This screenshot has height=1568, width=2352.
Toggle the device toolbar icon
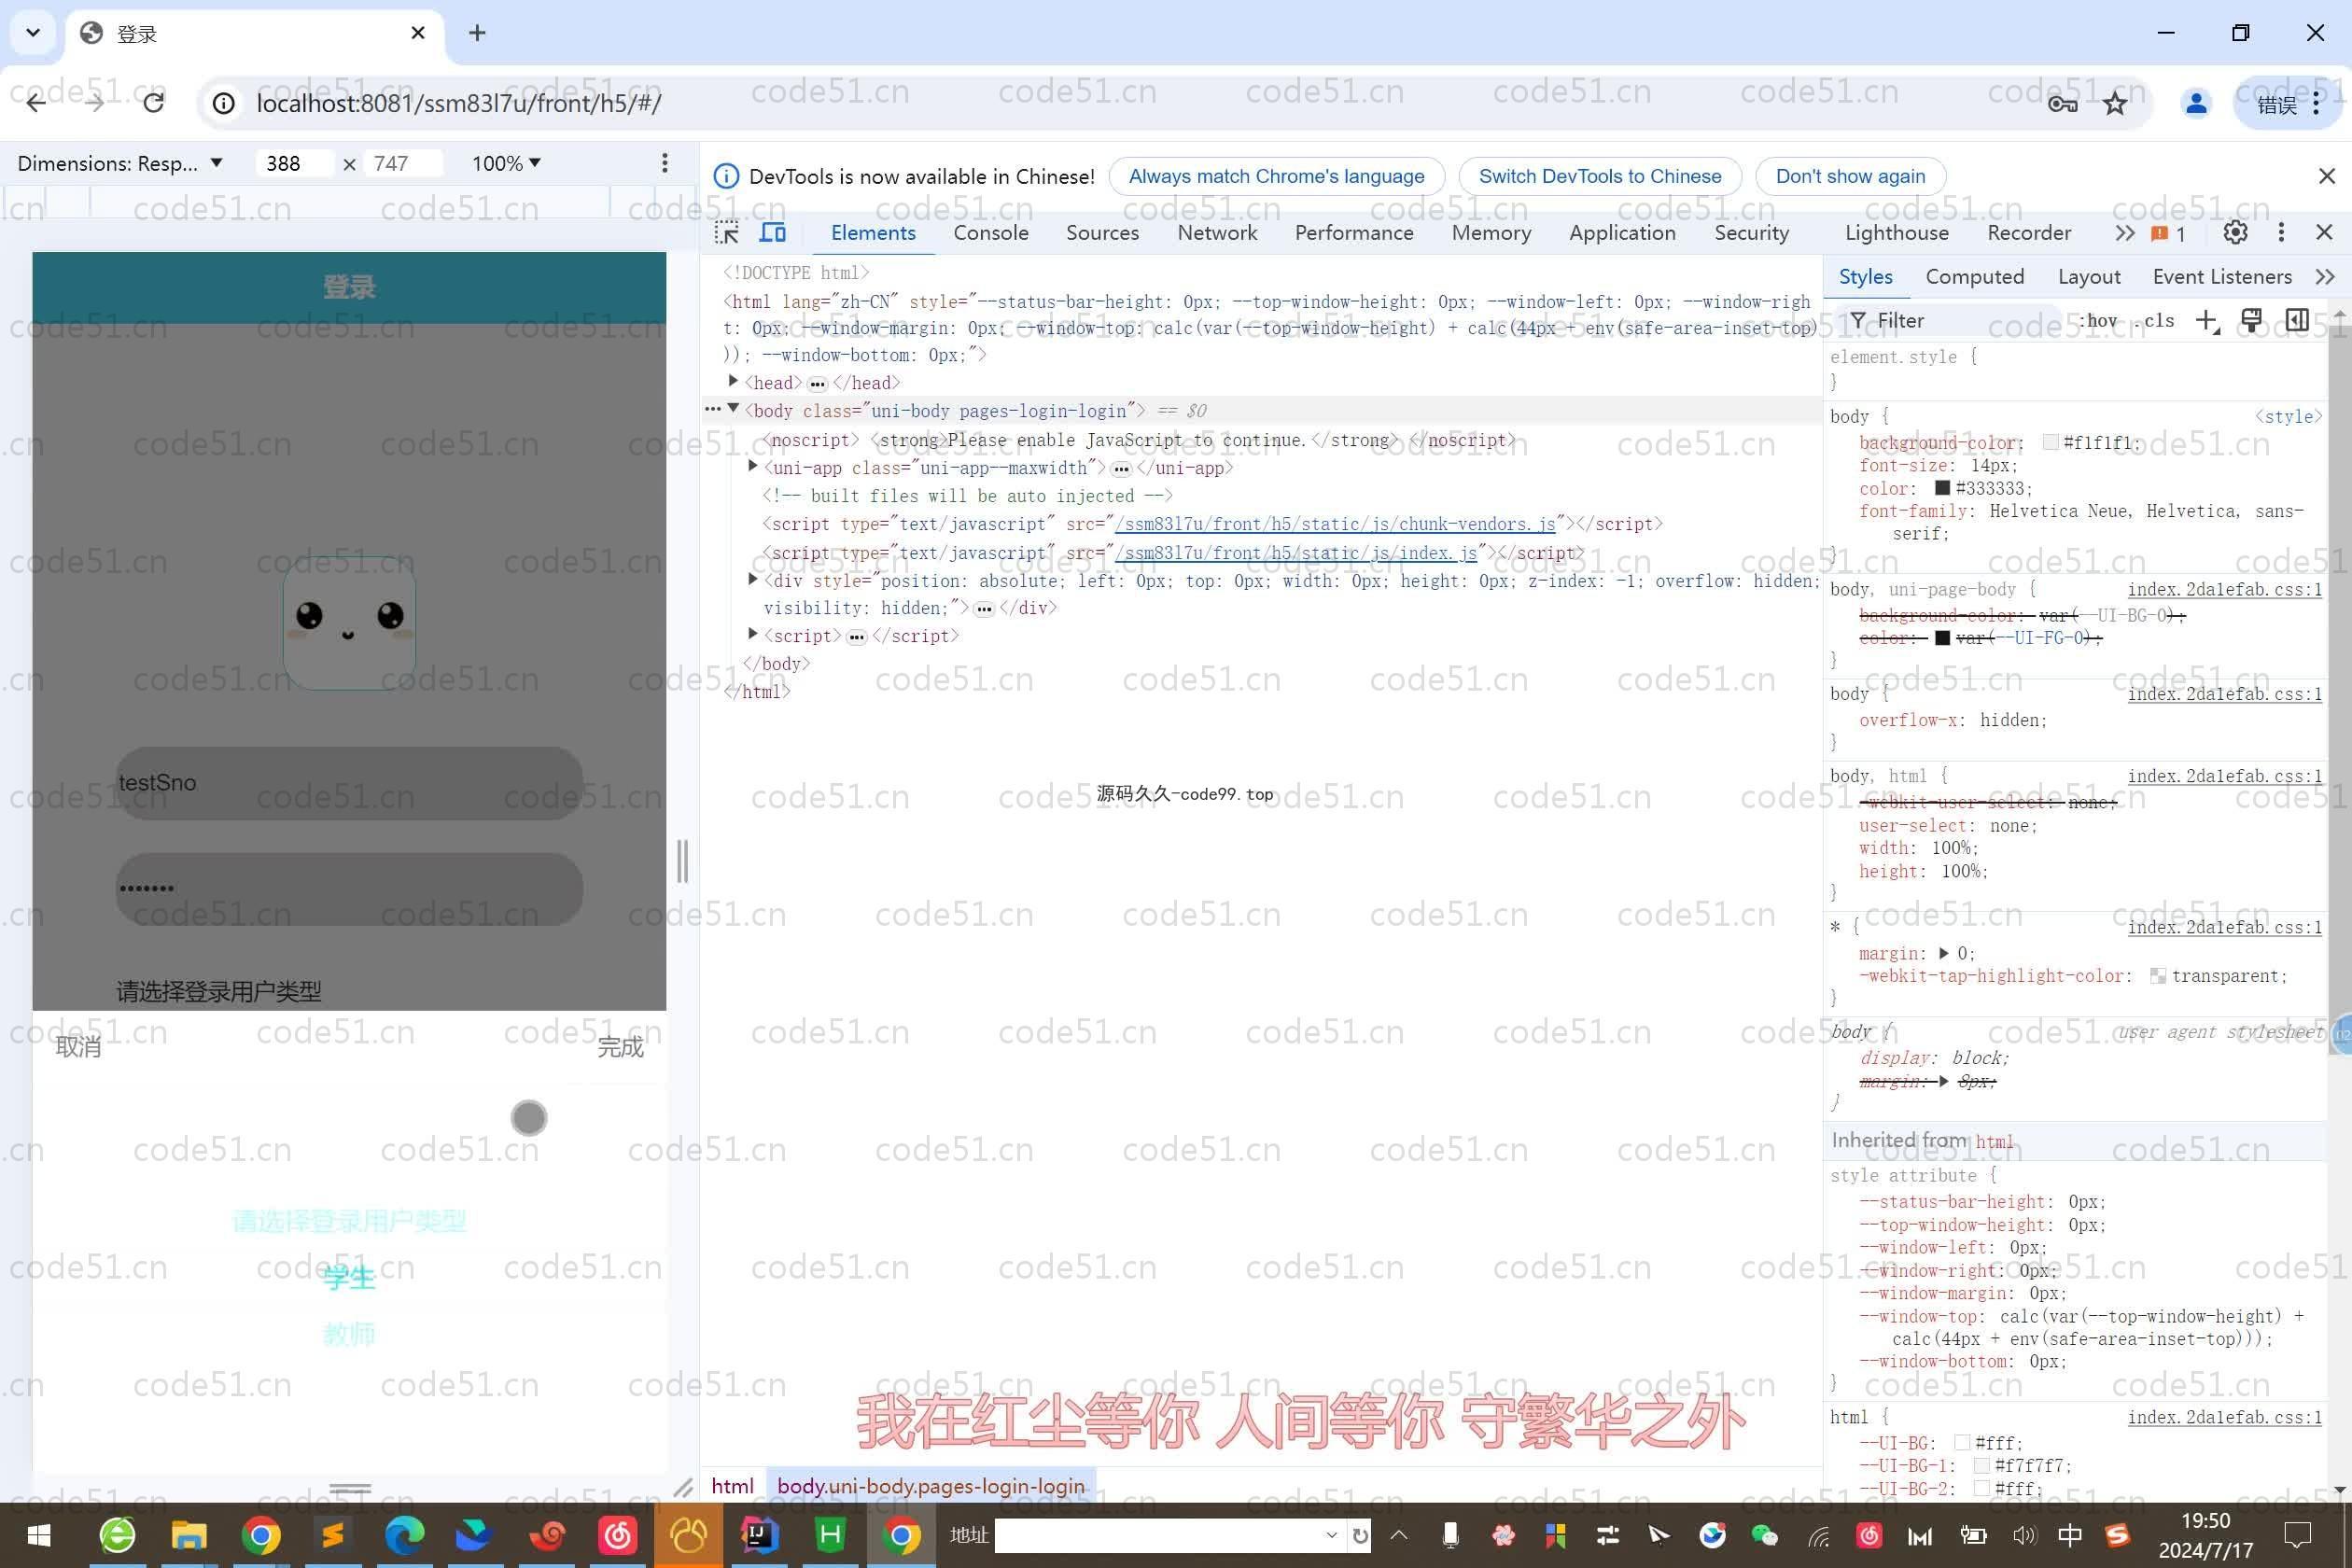[773, 233]
